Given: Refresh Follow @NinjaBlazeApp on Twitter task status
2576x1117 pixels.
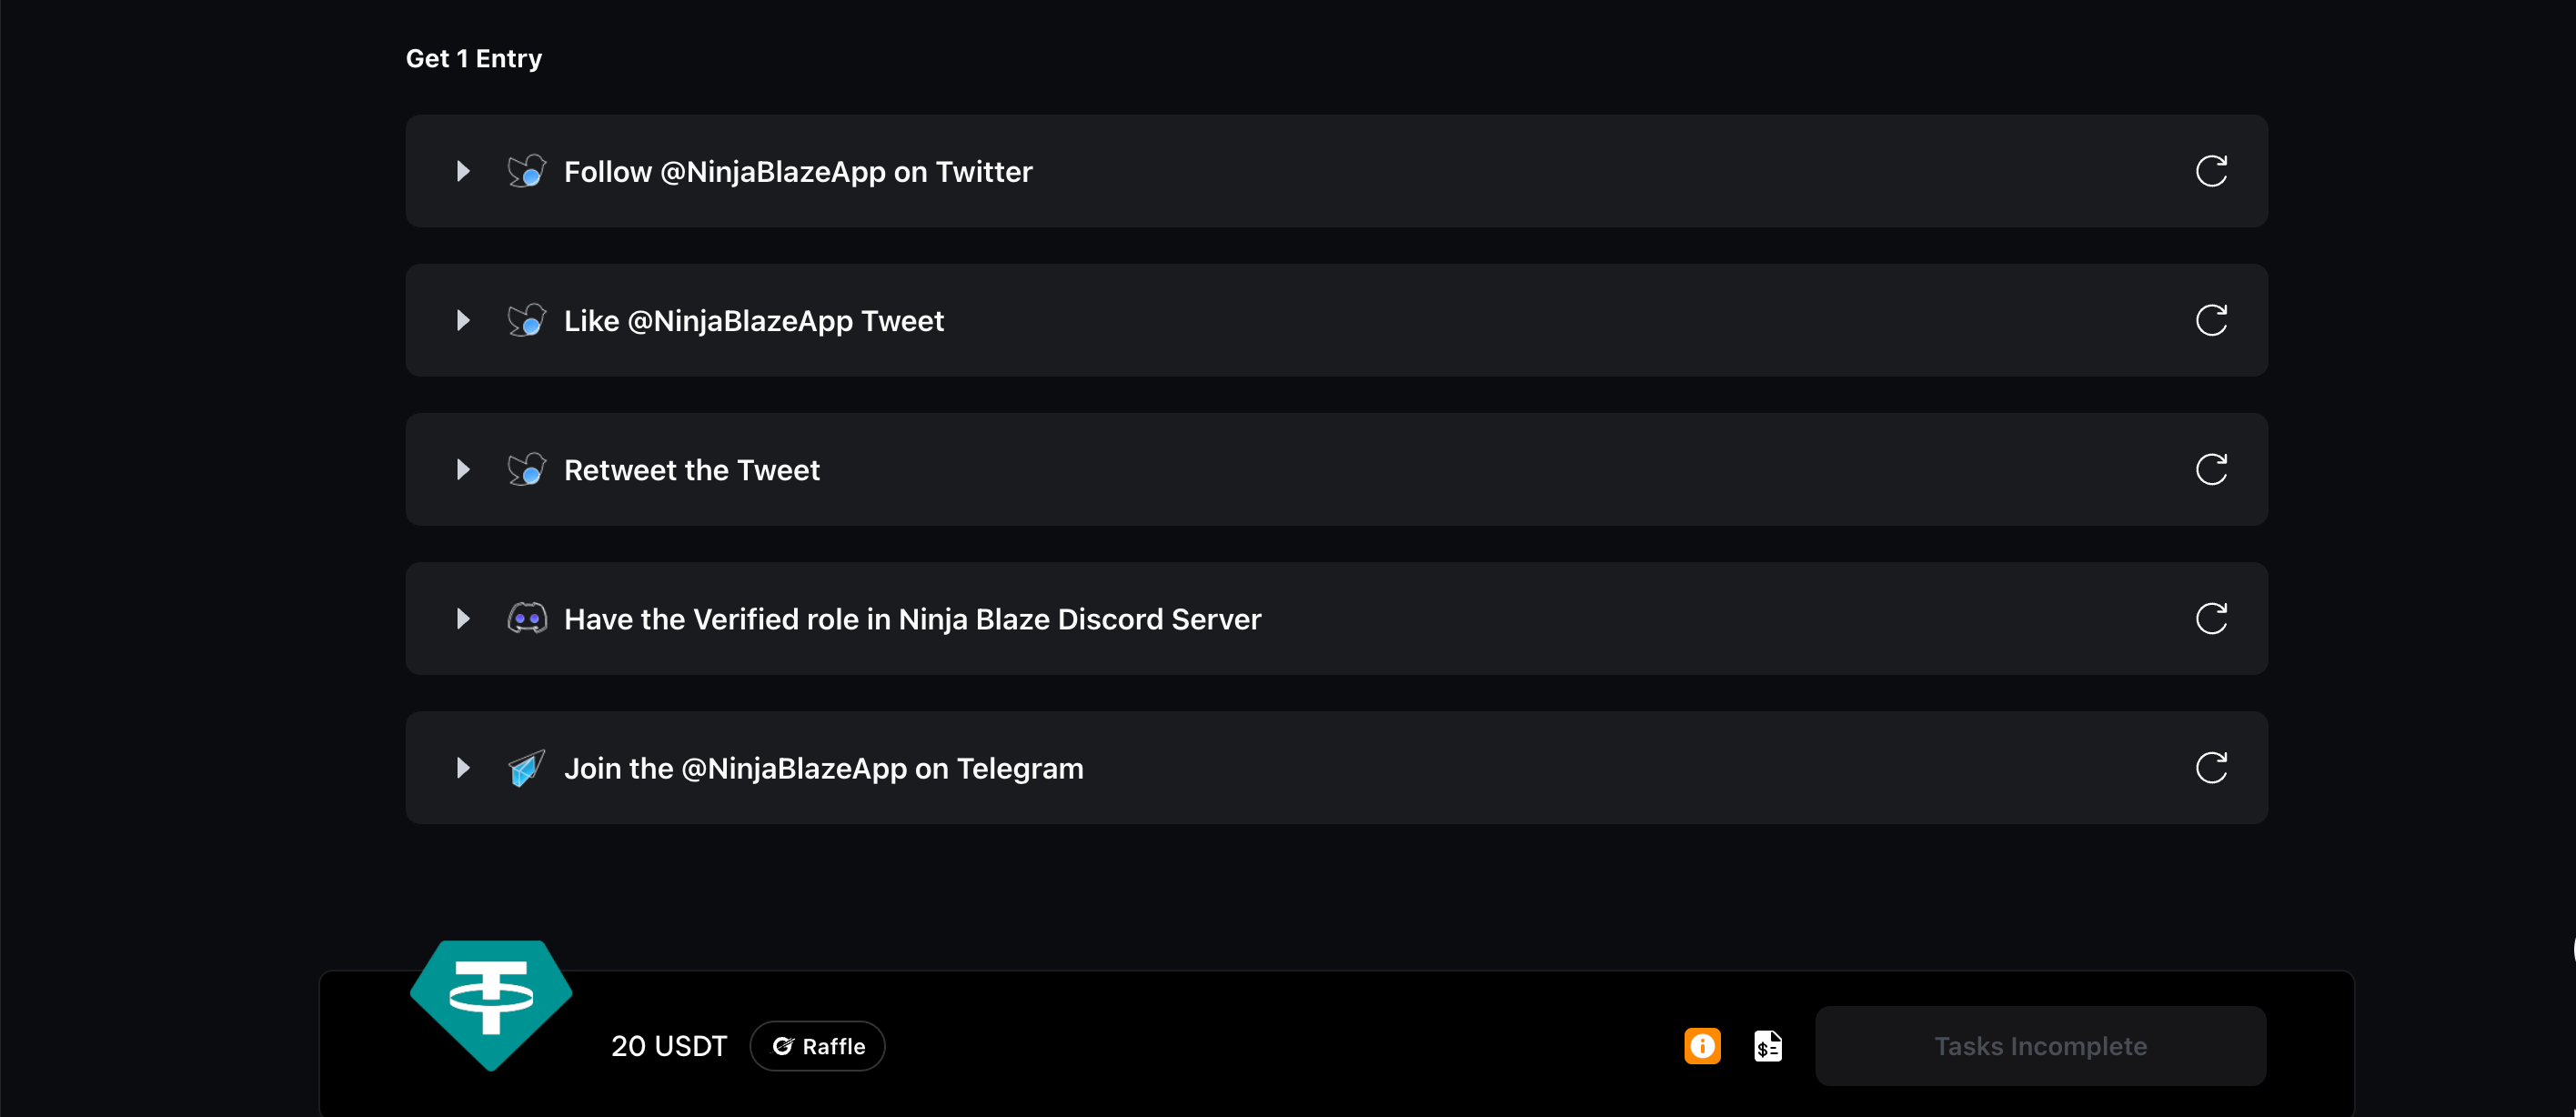Looking at the screenshot, I should coord(2211,171).
